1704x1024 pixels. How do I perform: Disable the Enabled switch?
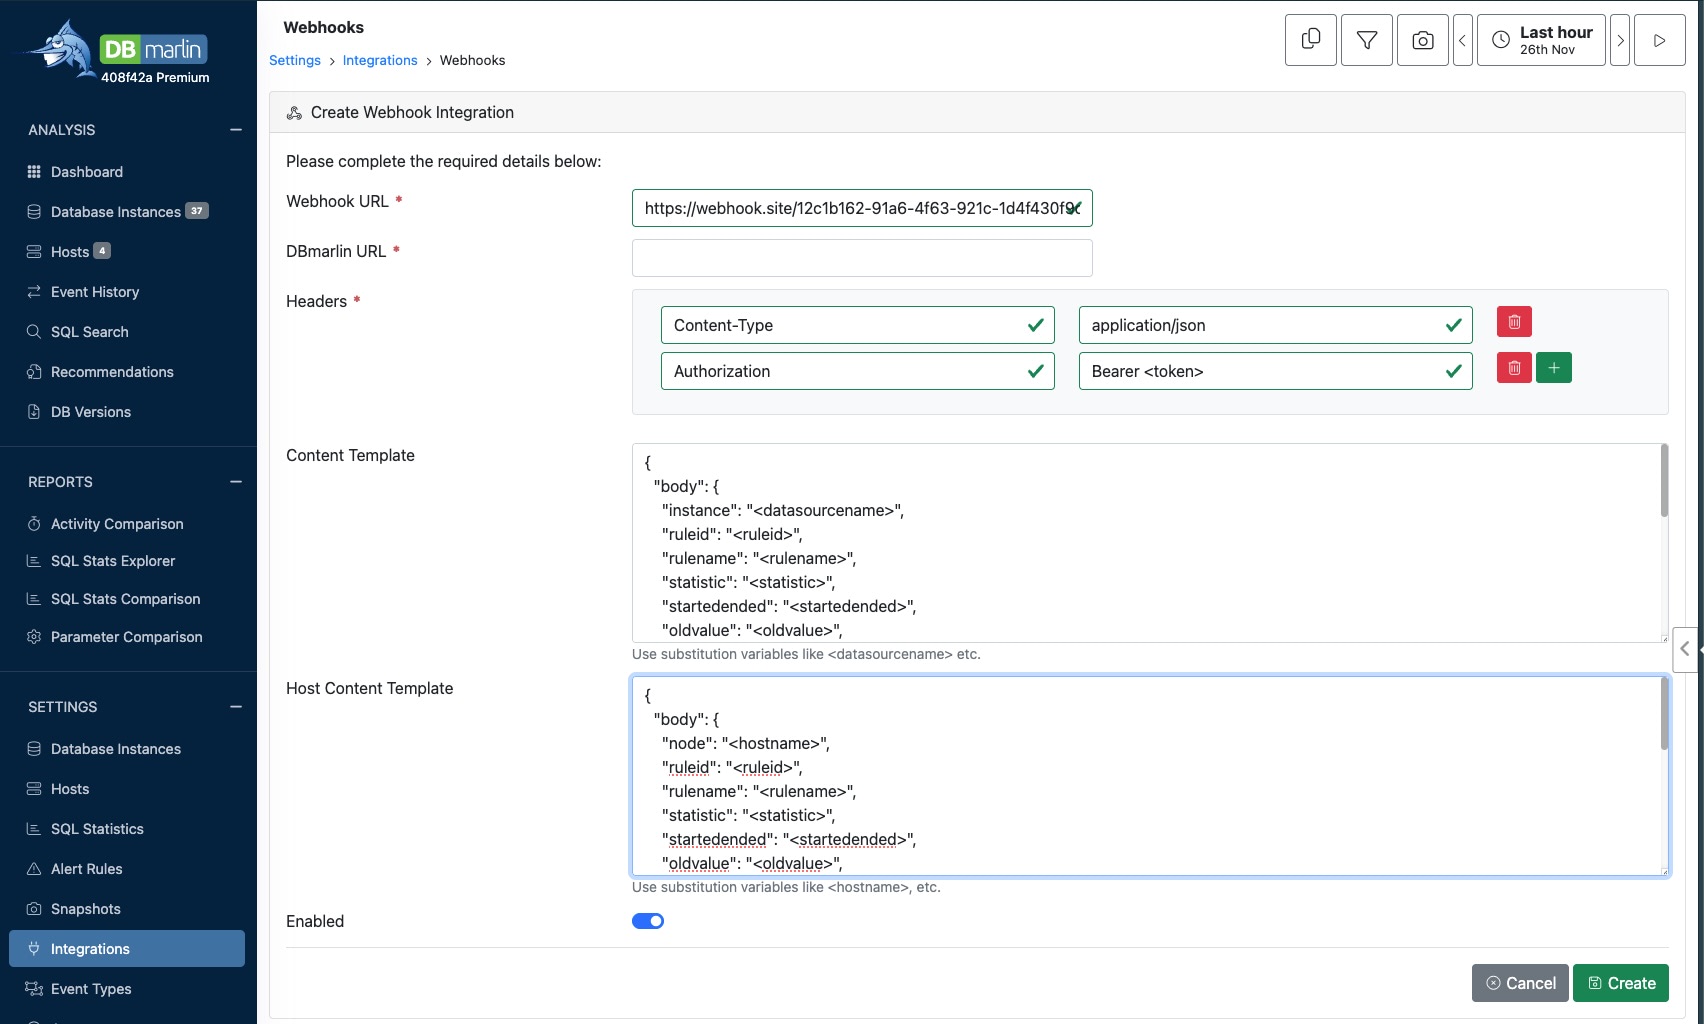point(648,920)
